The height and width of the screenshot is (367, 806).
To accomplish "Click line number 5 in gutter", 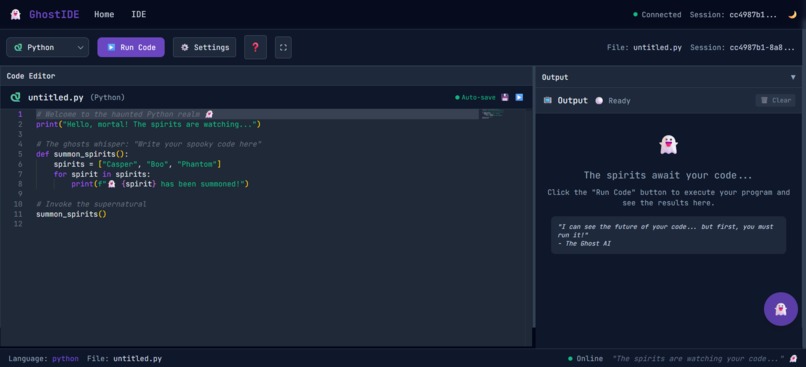I will (20, 154).
